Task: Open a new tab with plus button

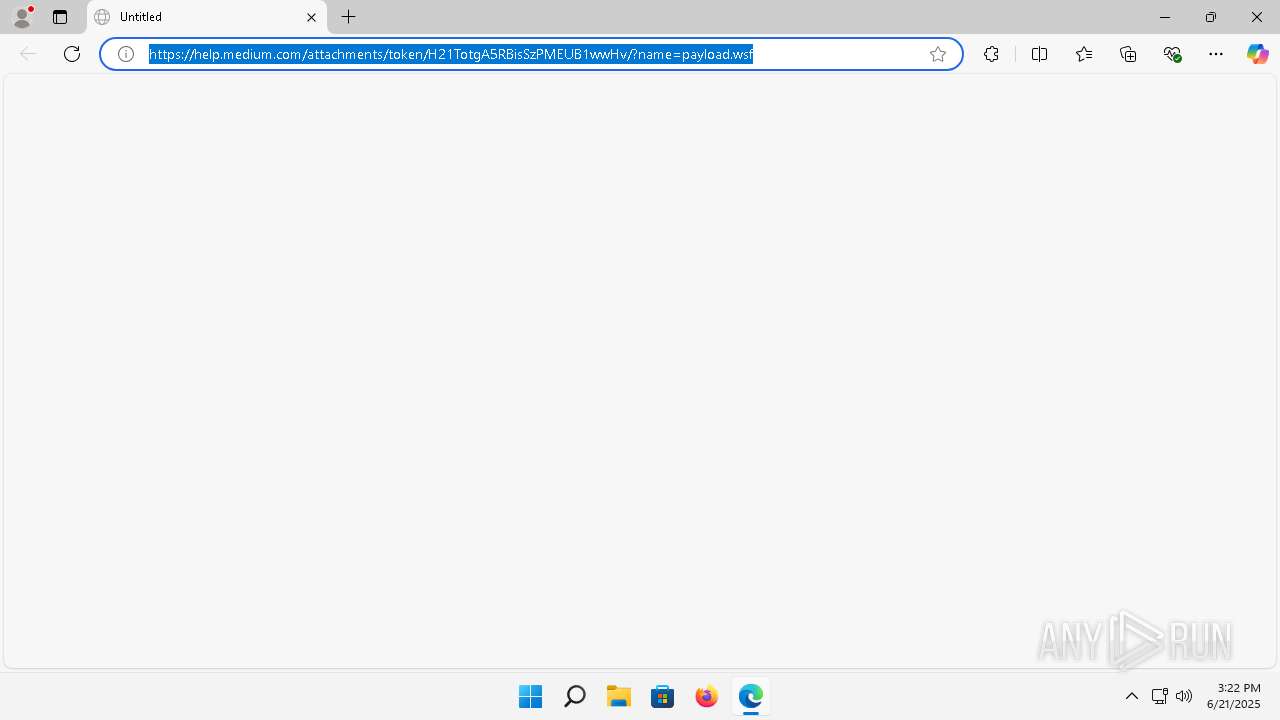Action: pyautogui.click(x=349, y=17)
